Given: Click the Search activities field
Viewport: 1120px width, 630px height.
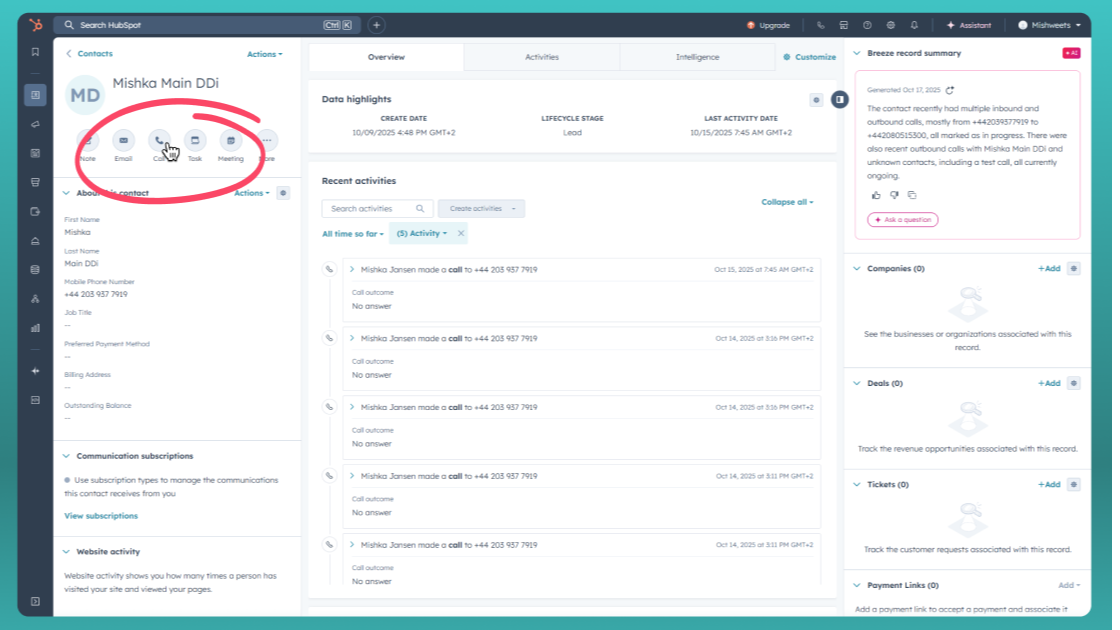Looking at the screenshot, I should pyautogui.click(x=371, y=209).
